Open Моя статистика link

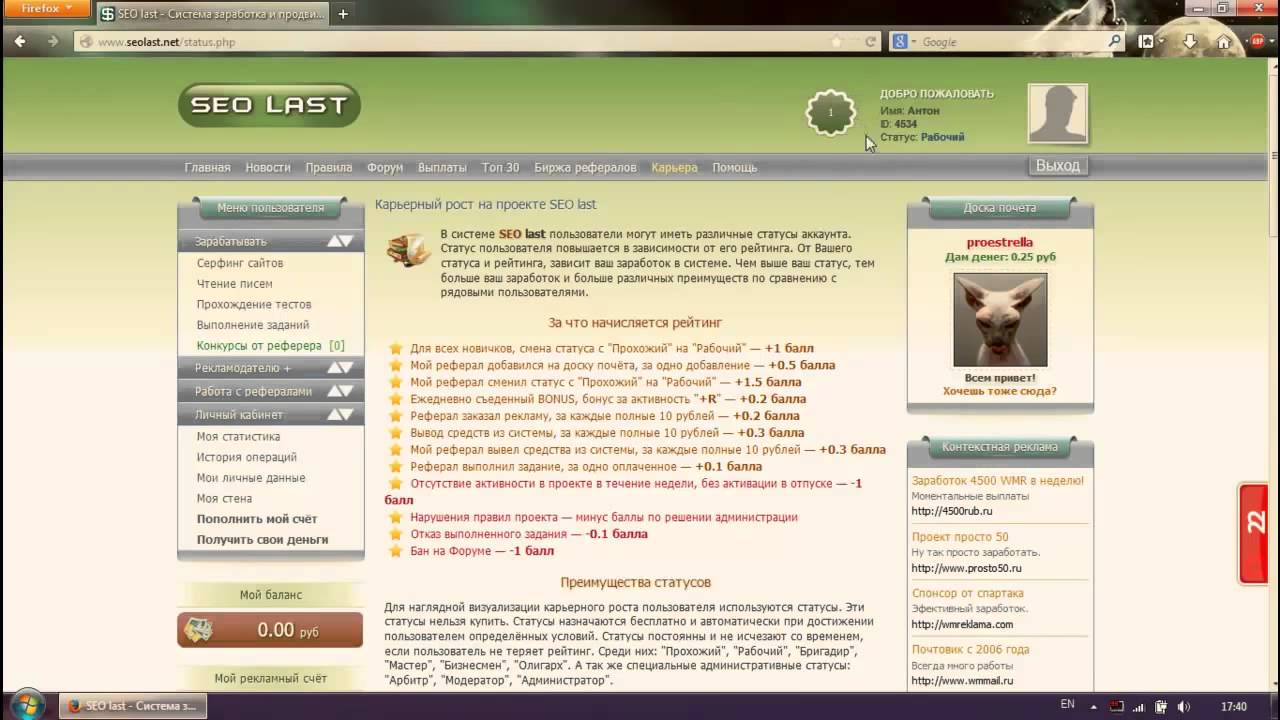(238, 436)
